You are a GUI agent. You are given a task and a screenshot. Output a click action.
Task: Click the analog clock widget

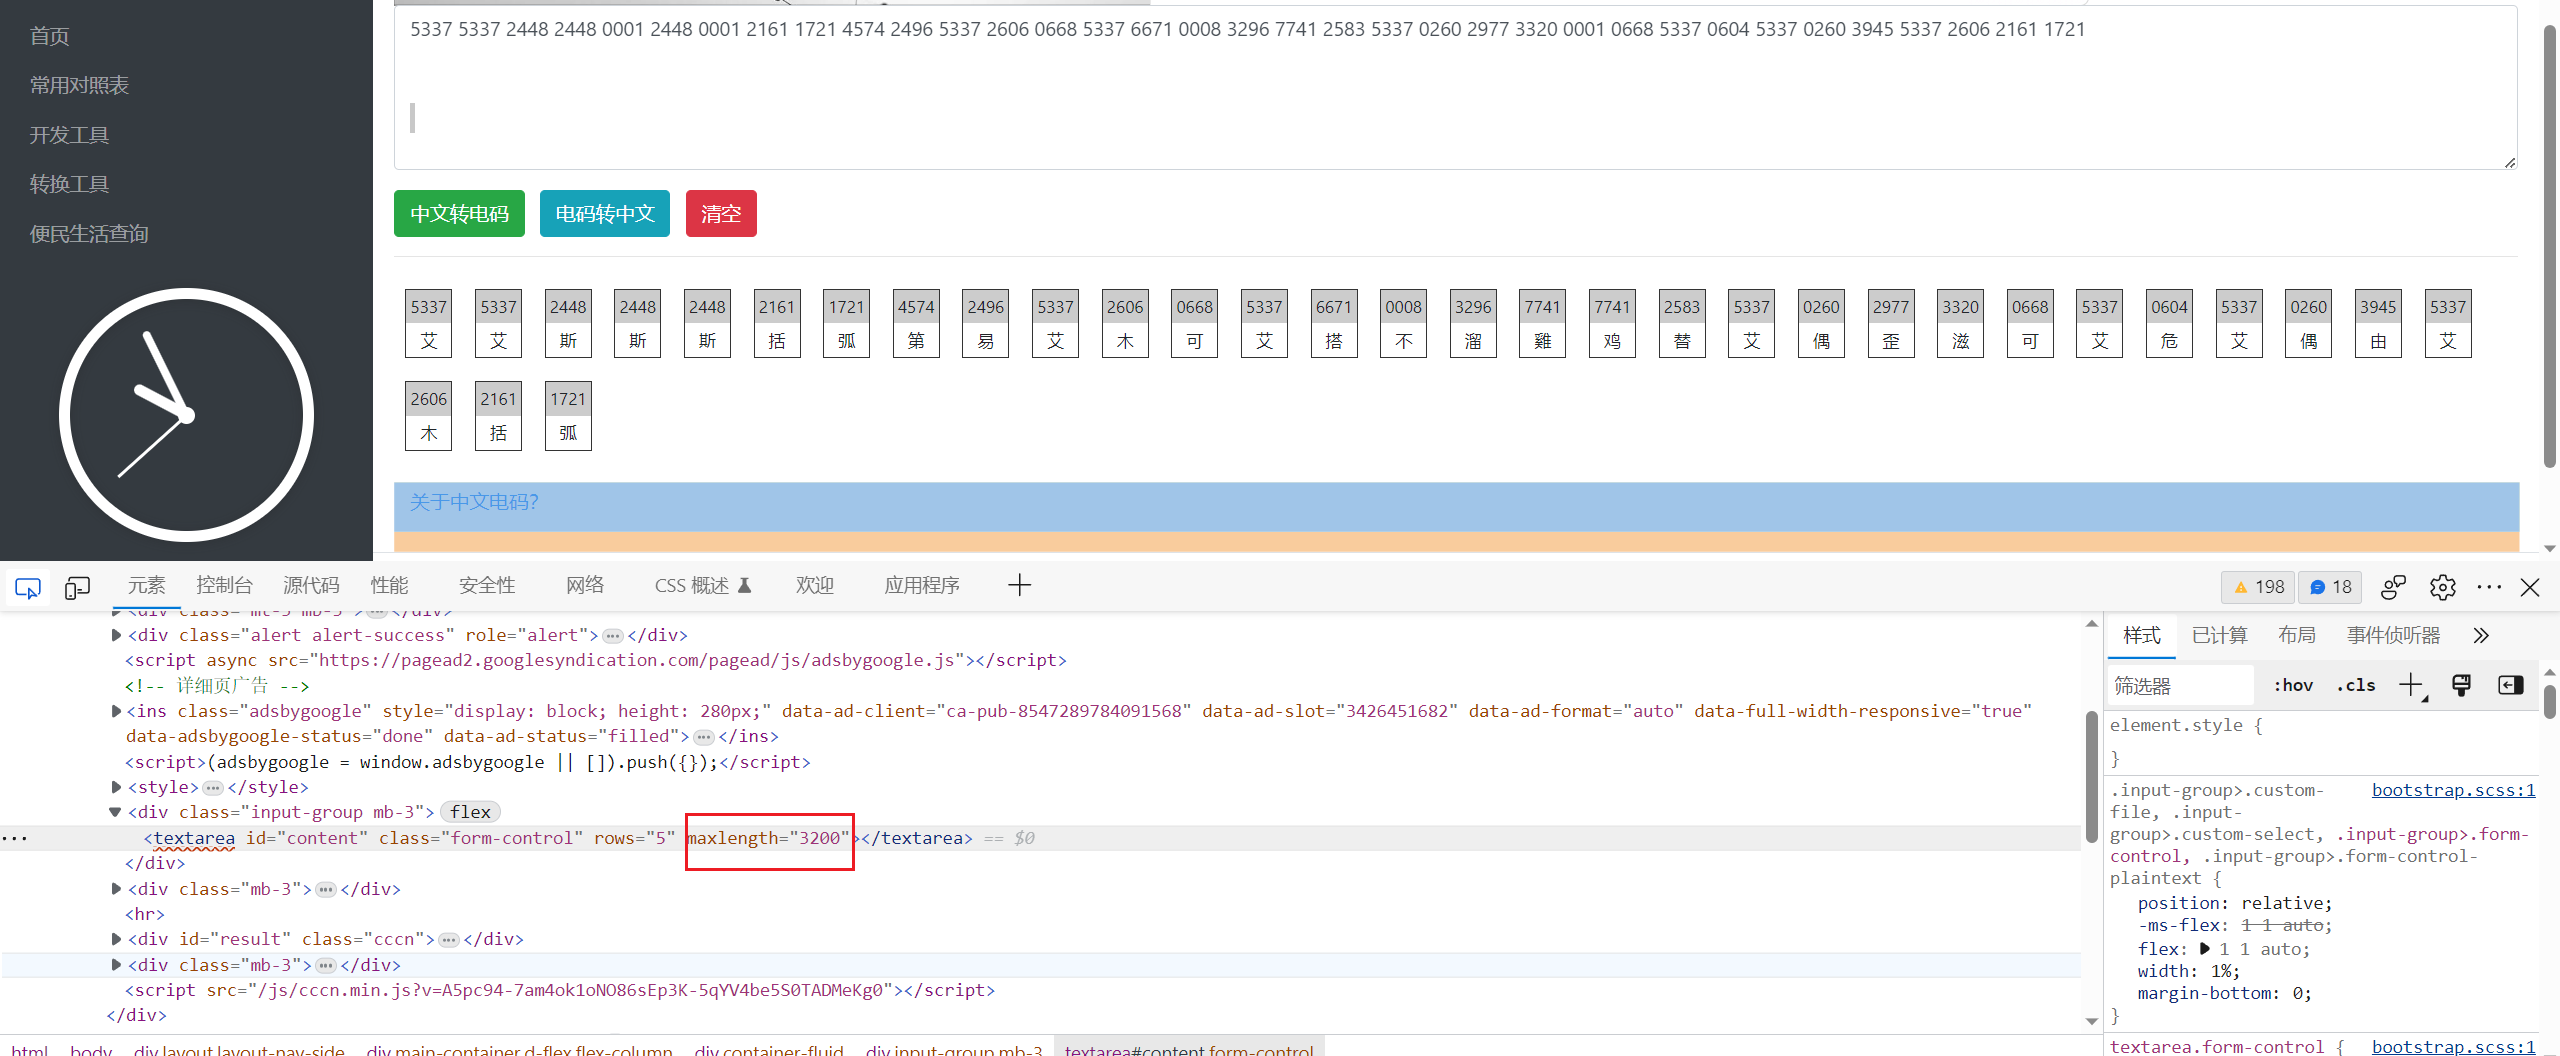pyautogui.click(x=186, y=415)
